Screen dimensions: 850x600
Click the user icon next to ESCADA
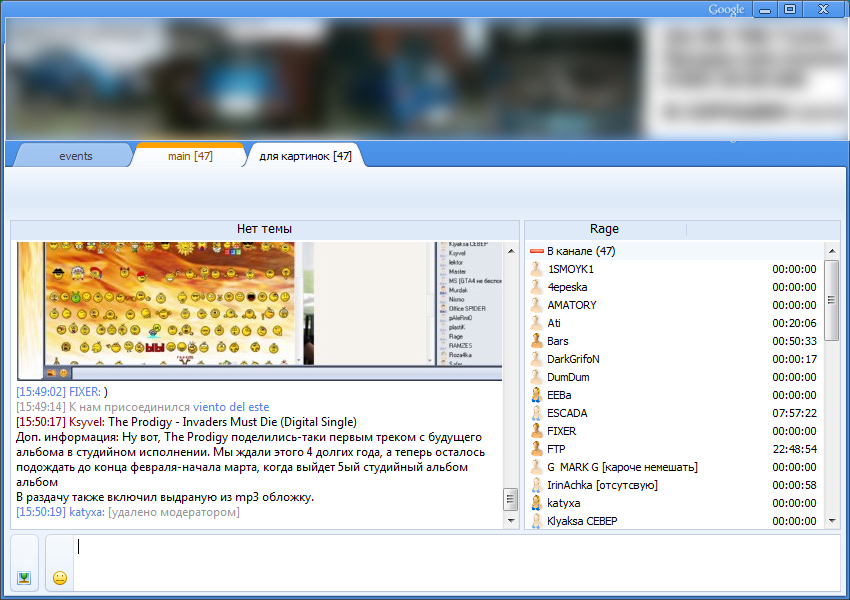point(537,413)
